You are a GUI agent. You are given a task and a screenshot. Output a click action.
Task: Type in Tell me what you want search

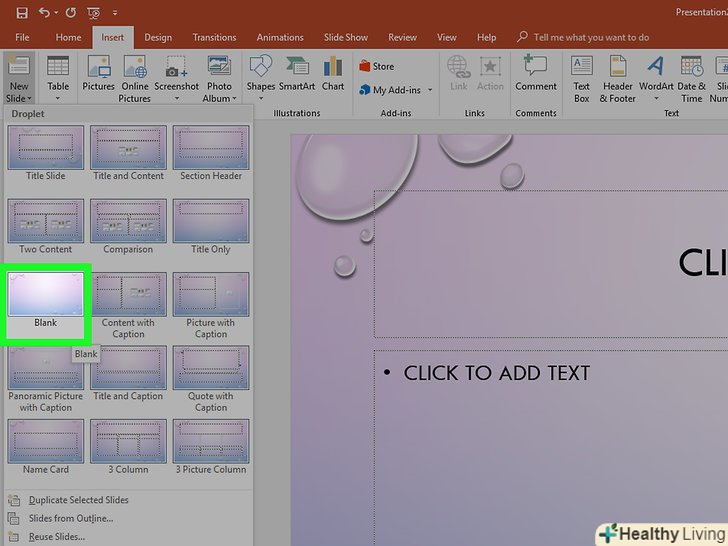coord(590,38)
